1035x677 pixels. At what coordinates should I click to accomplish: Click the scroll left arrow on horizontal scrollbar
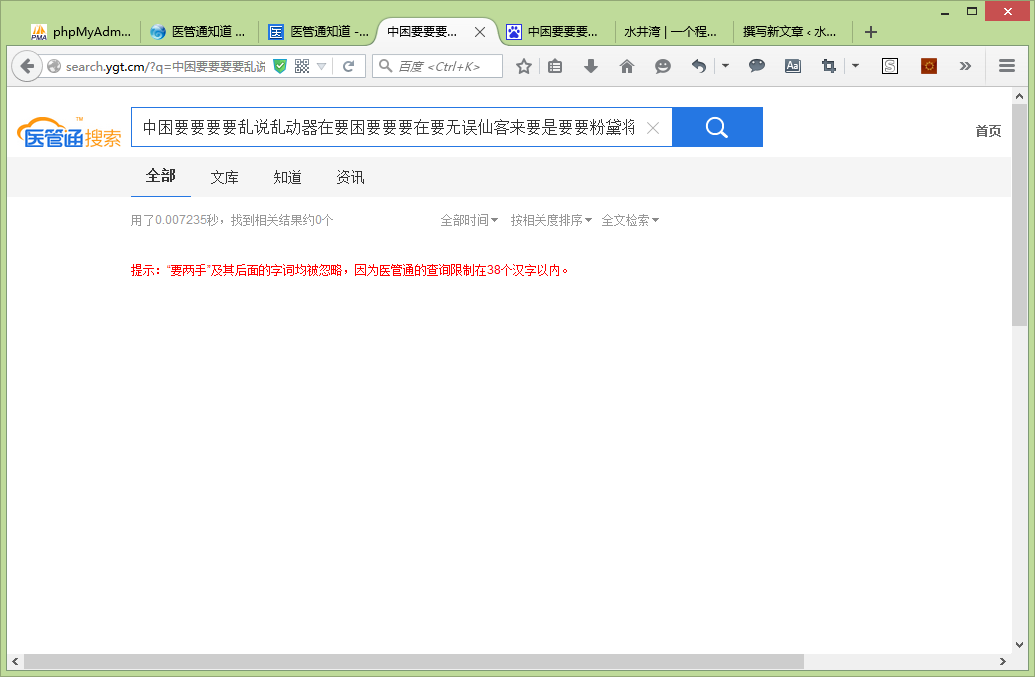15,661
